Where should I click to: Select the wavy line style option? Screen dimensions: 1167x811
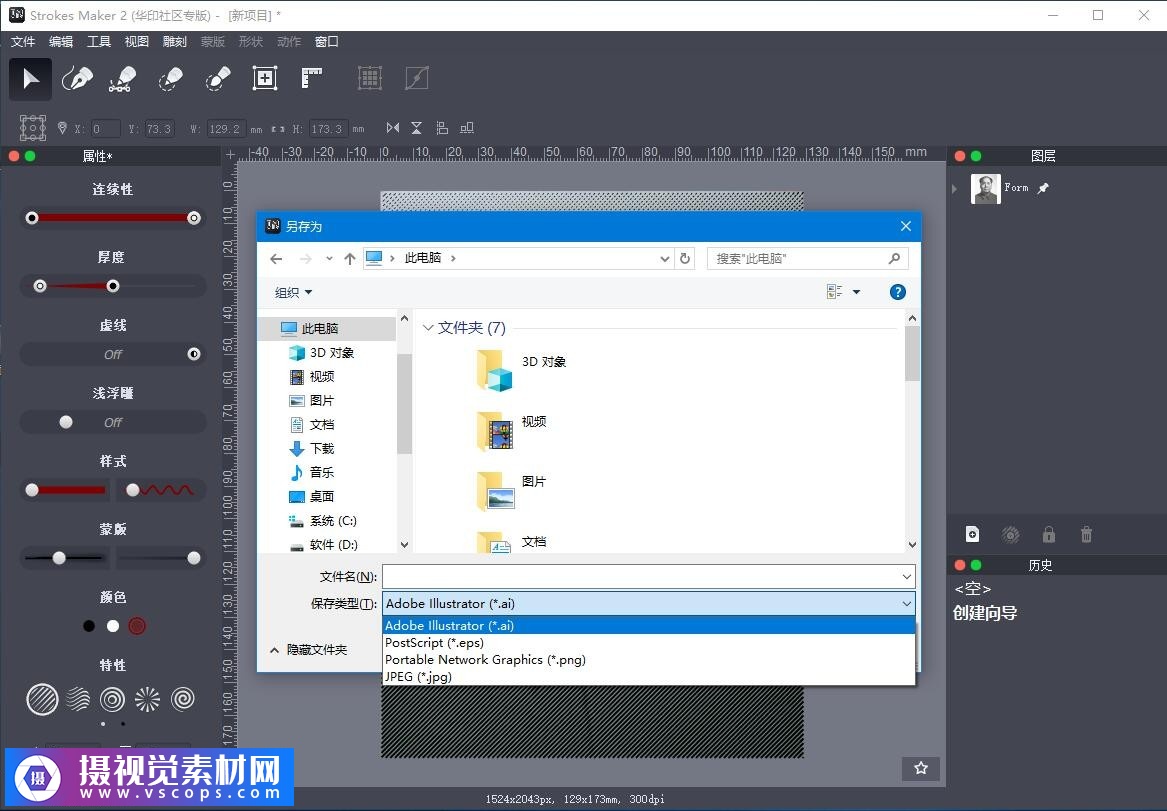click(161, 490)
